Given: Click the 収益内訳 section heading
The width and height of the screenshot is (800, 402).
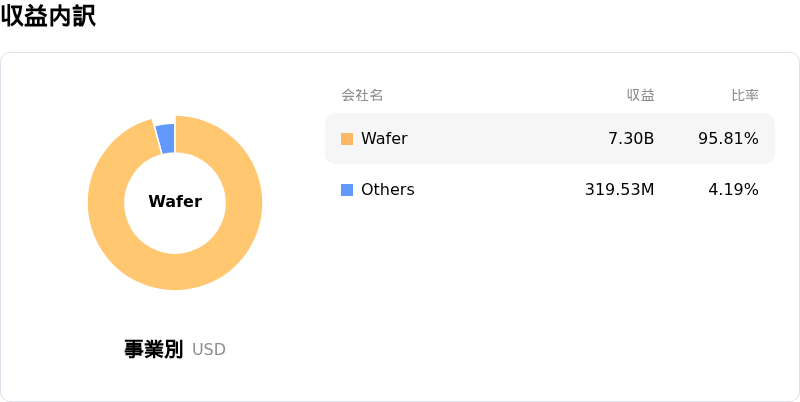Looking at the screenshot, I should tap(48, 17).
